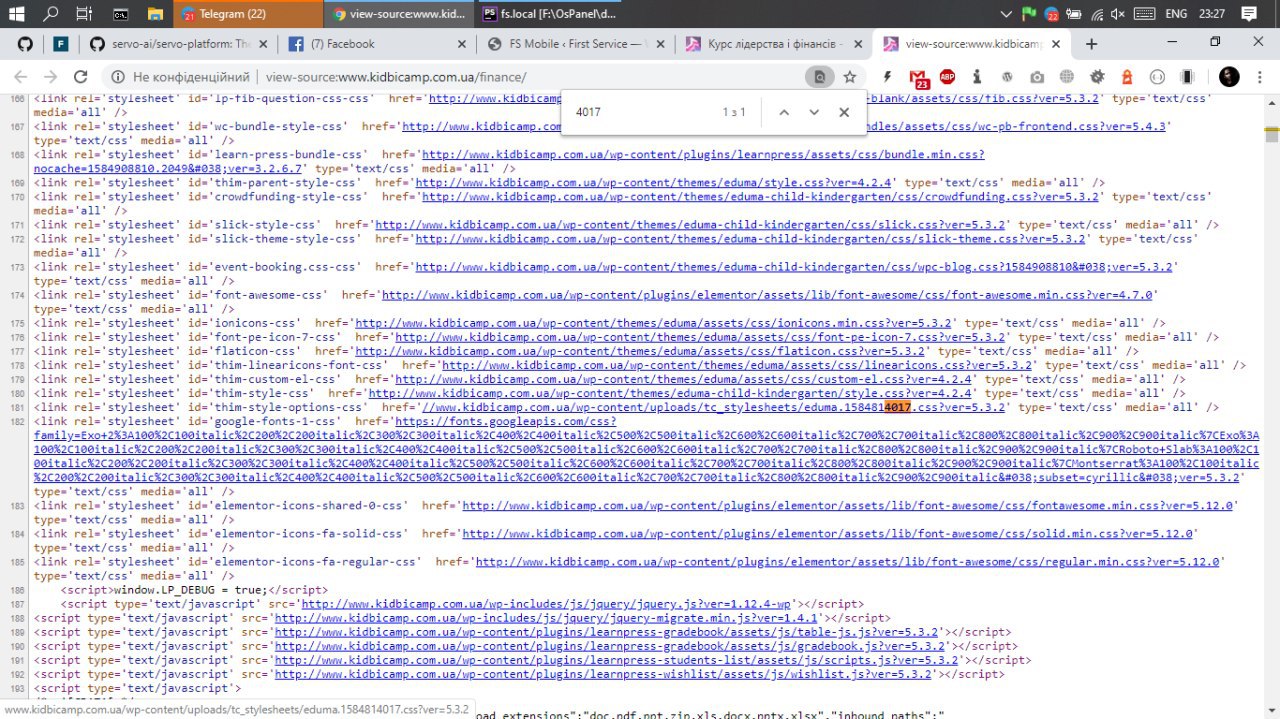
Task: Reload the current page
Action: pyautogui.click(x=81, y=77)
